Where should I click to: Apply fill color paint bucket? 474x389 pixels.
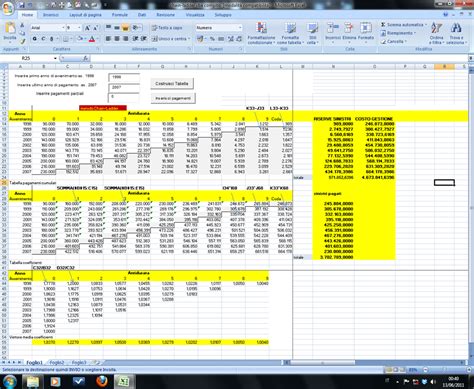coord(80,39)
